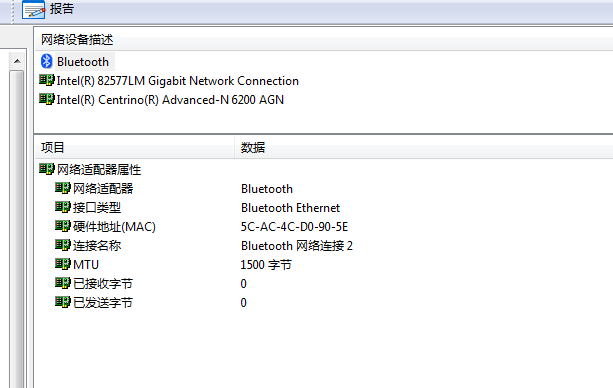The image size is (613, 388).
Task: Click the icon next to 已接收字节
Action: [x=63, y=283]
